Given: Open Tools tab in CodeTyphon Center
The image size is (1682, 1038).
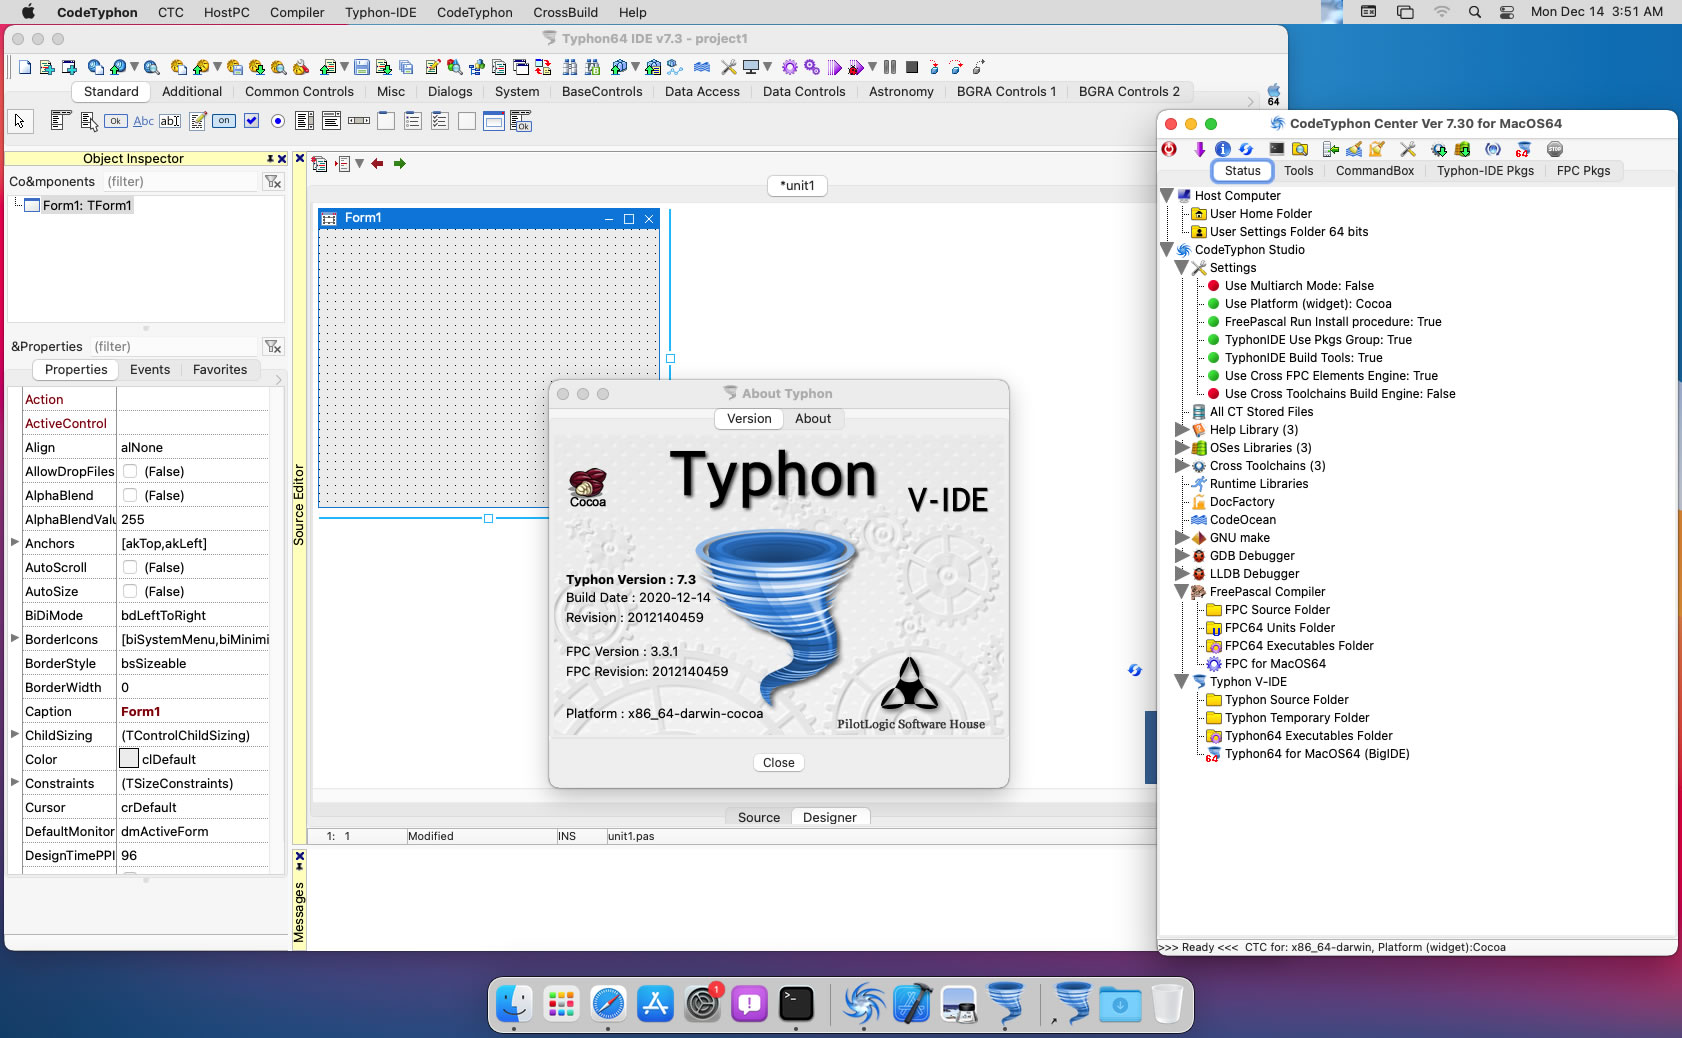Looking at the screenshot, I should pos(1299,171).
